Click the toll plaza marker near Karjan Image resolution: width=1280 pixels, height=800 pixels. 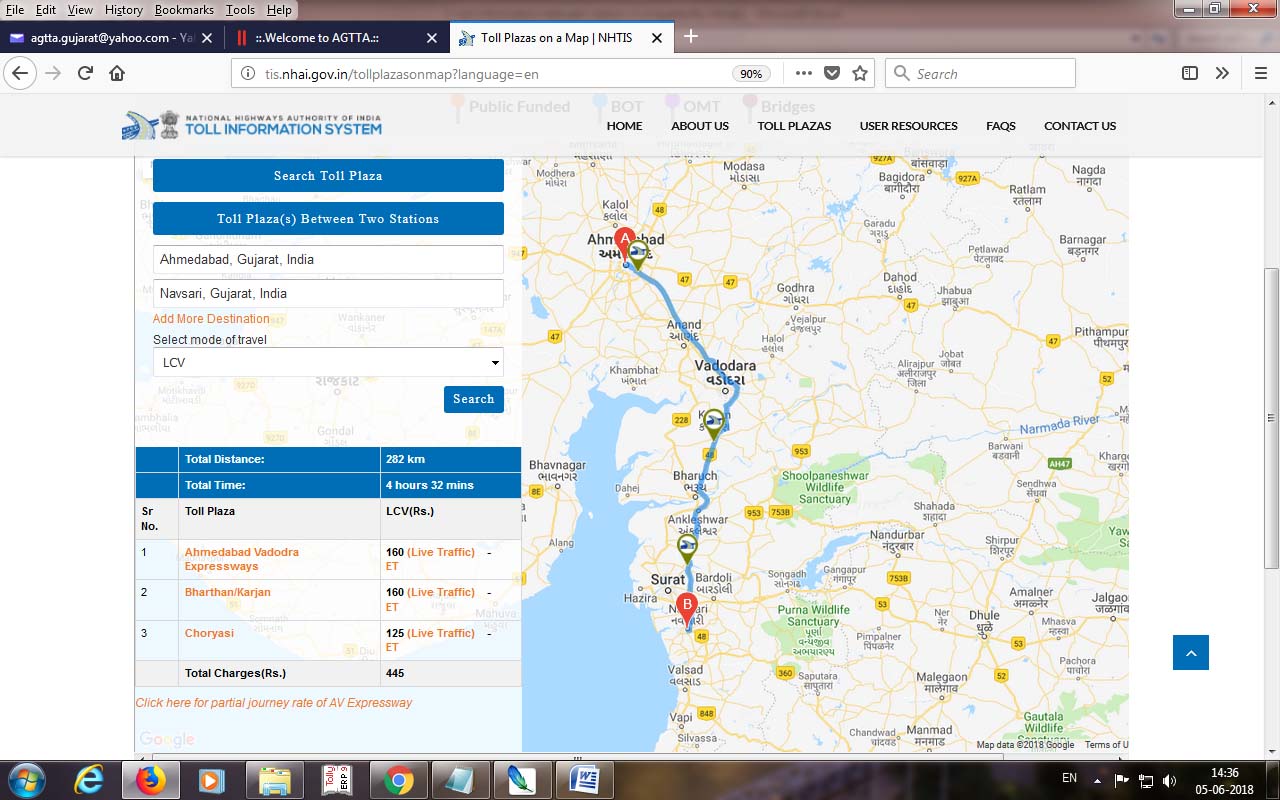tap(713, 422)
